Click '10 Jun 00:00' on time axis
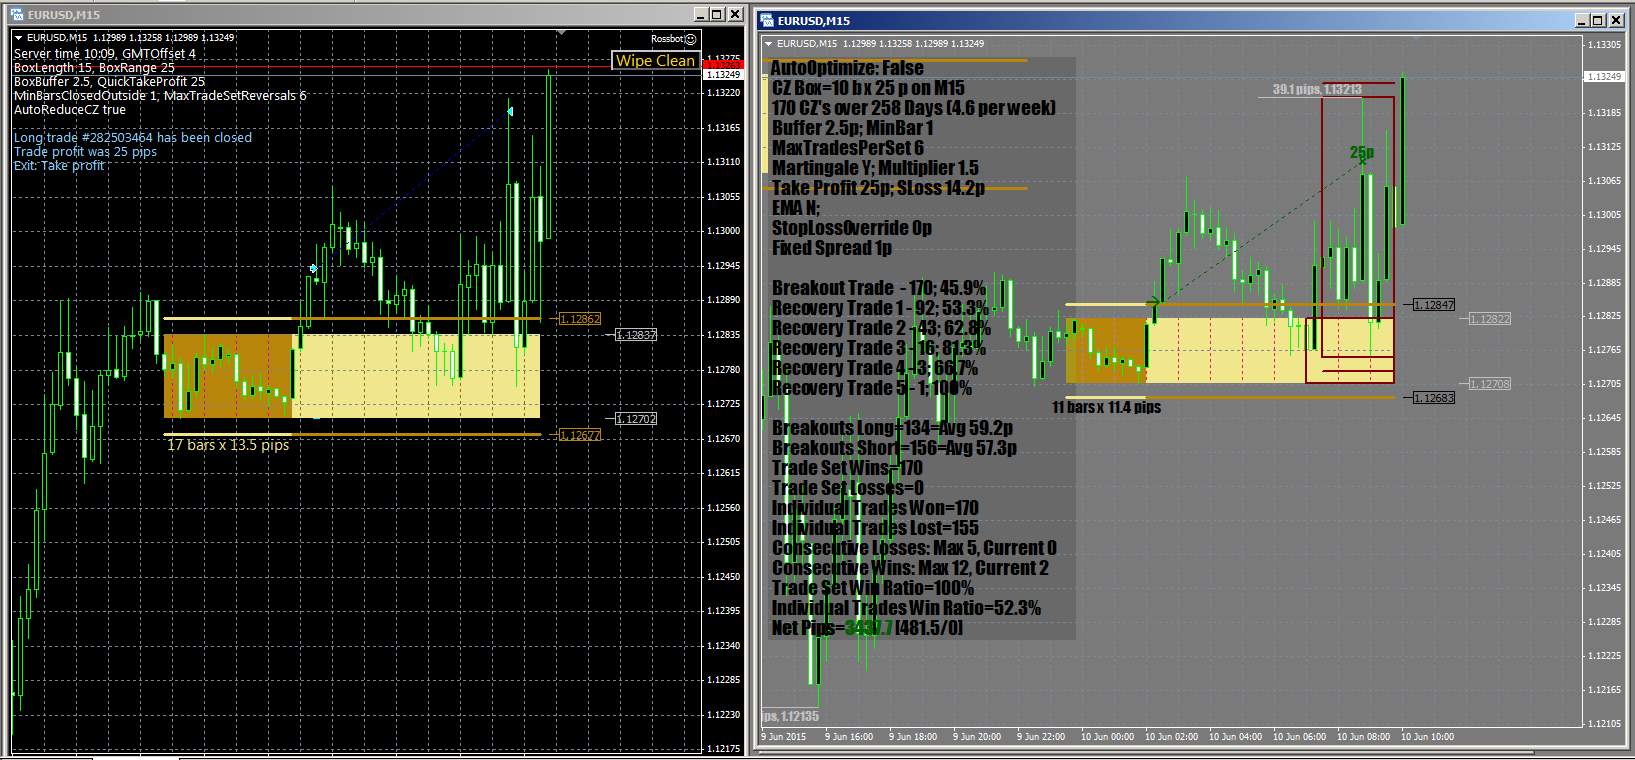The image size is (1635, 760). point(1108,737)
